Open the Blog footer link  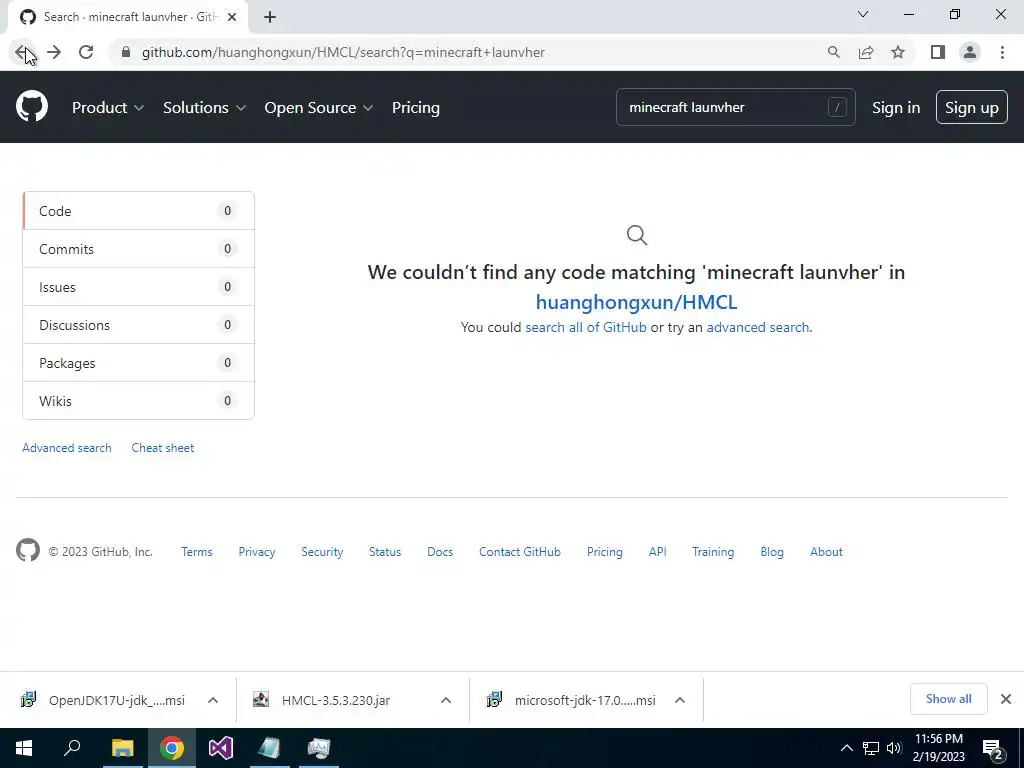772,552
